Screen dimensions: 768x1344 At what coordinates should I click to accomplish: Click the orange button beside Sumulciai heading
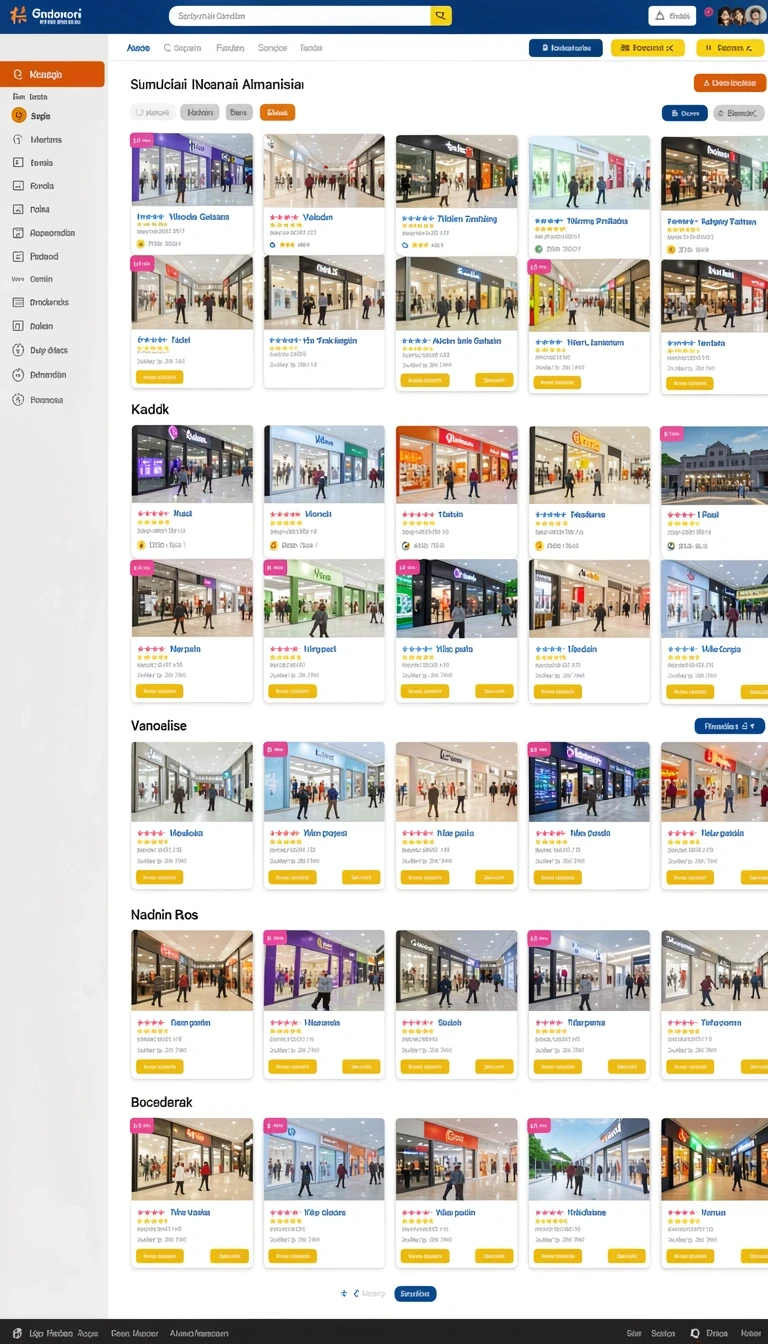[x=730, y=84]
